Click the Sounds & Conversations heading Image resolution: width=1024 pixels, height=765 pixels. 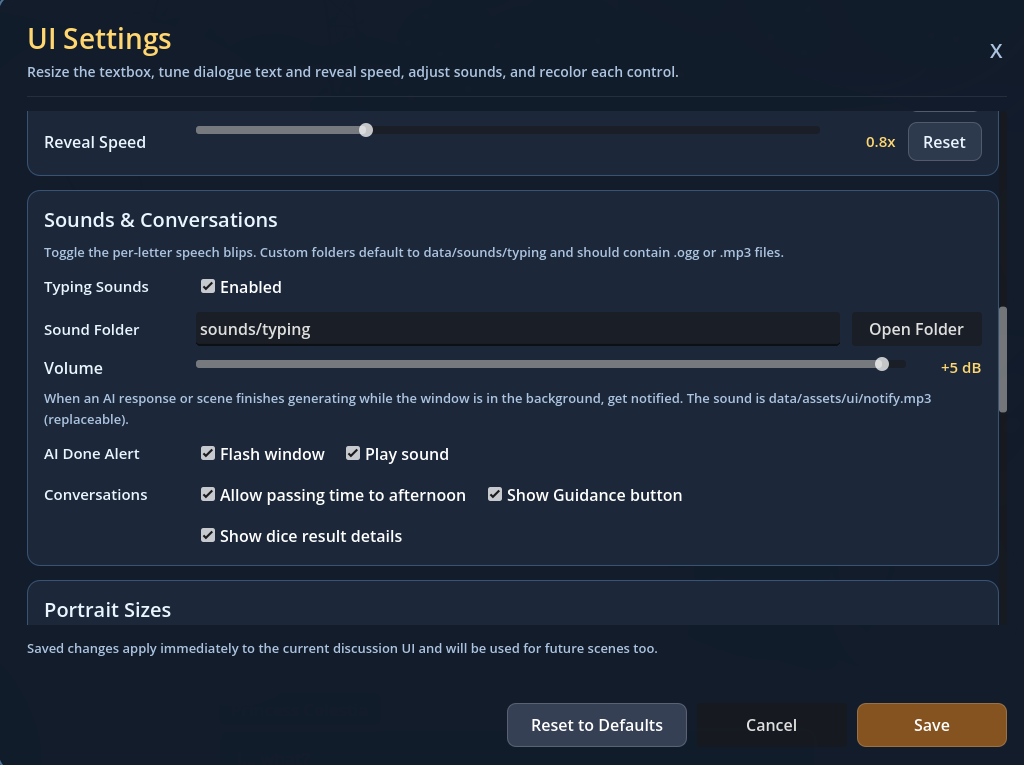pyautogui.click(x=161, y=220)
